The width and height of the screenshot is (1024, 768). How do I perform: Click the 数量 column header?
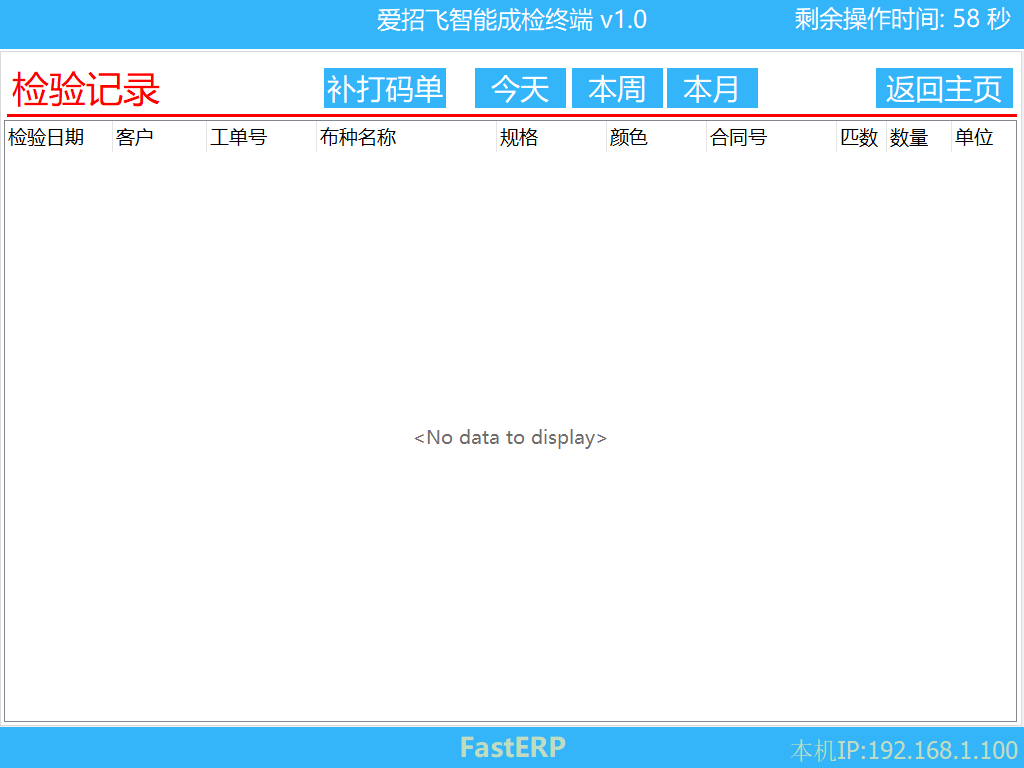918,137
